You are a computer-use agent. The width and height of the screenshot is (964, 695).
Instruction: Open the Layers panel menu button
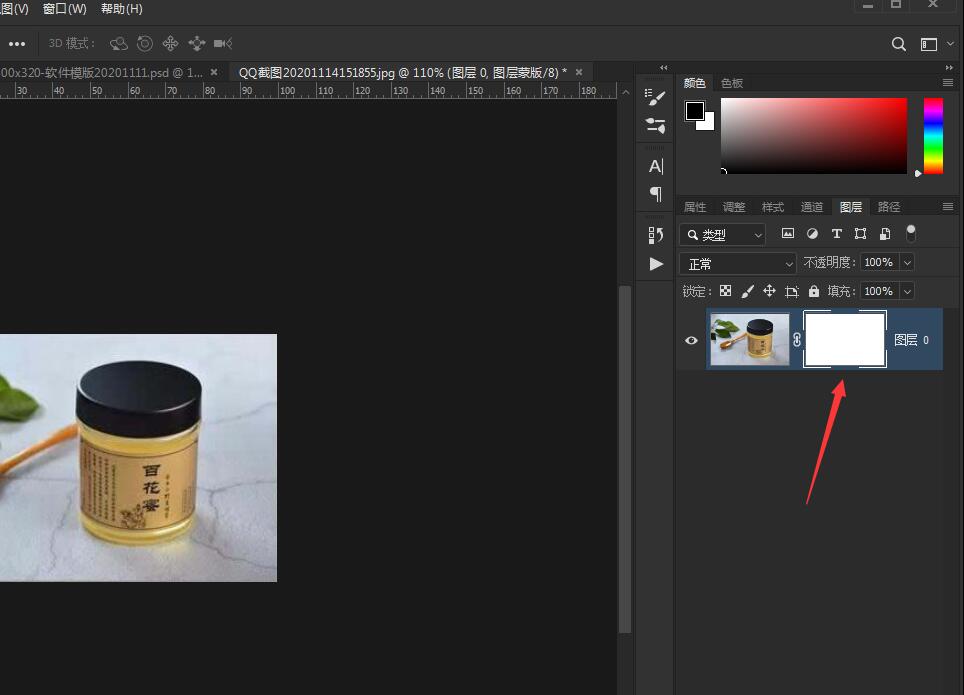tap(948, 207)
